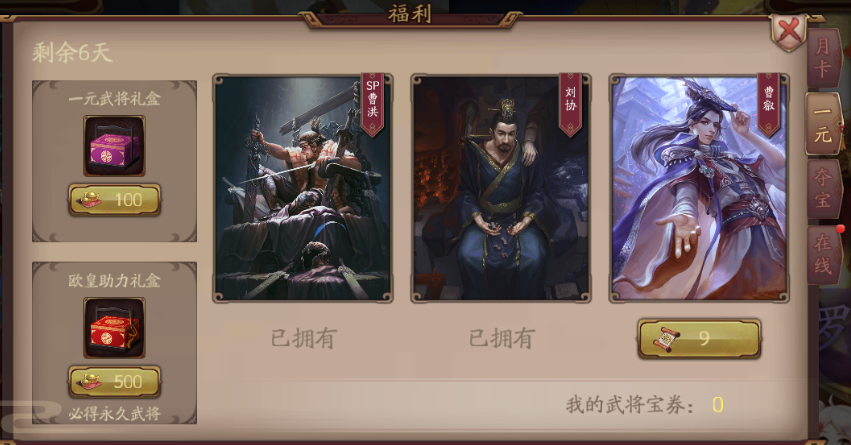851x445 pixels.
Task: Switch to the 月卡 tab
Action: point(823,59)
